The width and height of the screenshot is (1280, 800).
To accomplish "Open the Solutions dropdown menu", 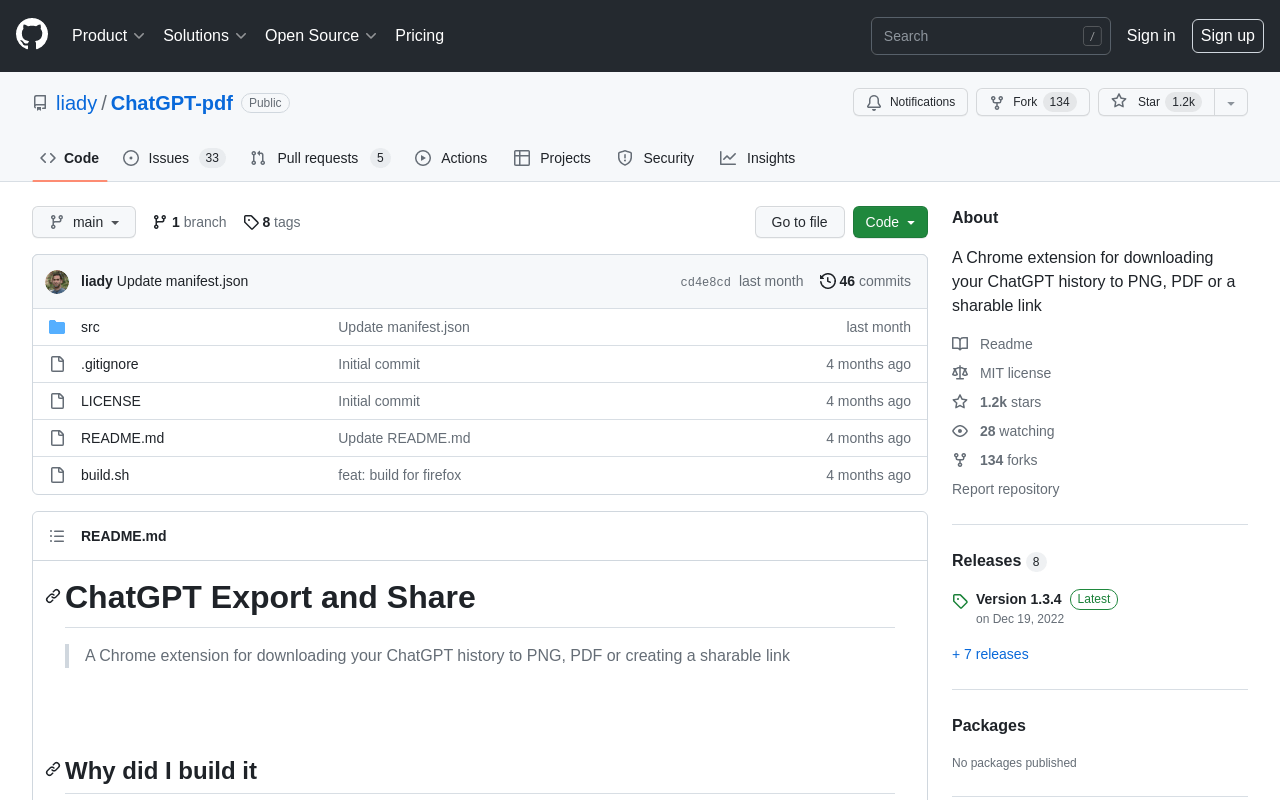I will point(205,36).
